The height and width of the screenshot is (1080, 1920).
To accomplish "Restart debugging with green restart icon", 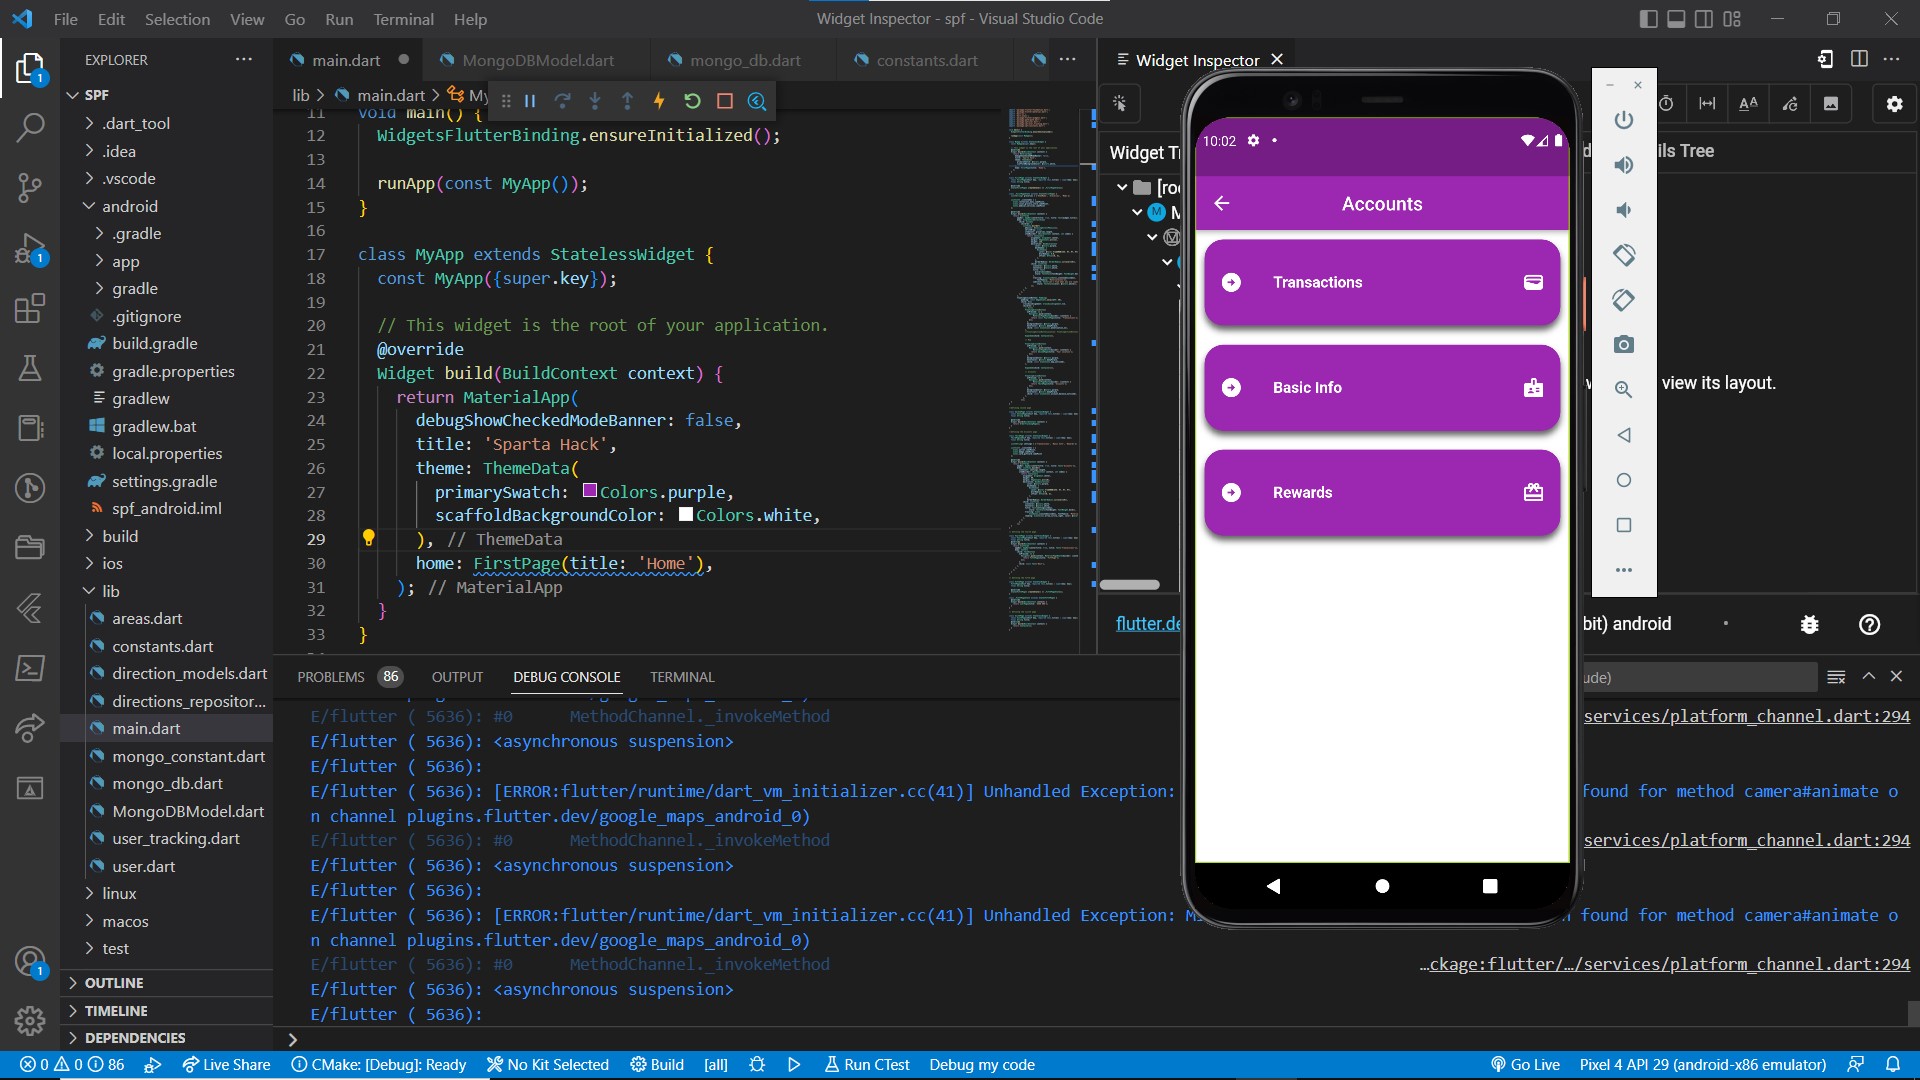I will point(692,101).
